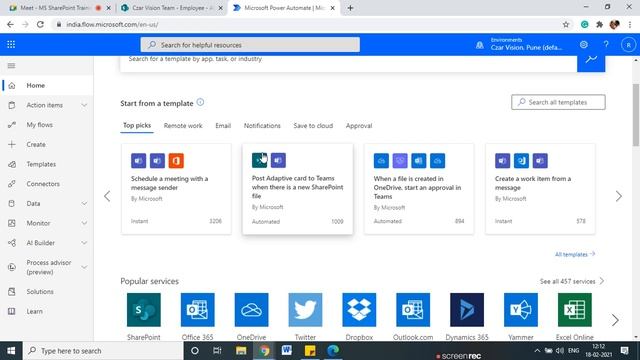Focus the Search for helpful resources box

(x=250, y=45)
